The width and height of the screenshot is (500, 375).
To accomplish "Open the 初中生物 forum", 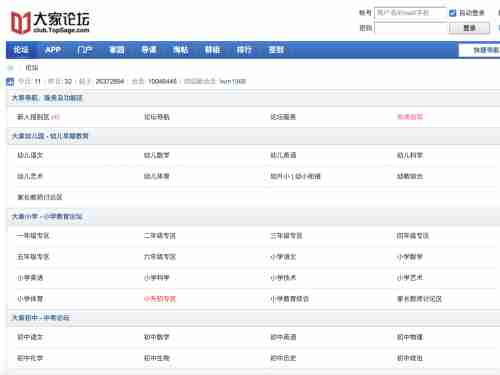I will pos(157,358).
